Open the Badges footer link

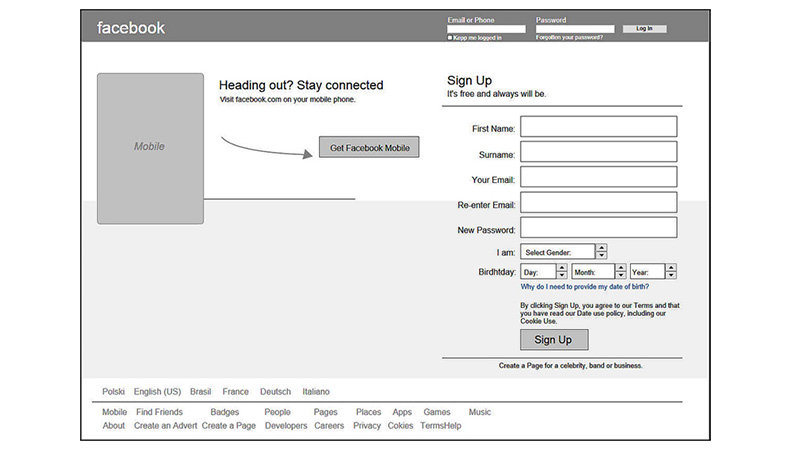[x=224, y=412]
